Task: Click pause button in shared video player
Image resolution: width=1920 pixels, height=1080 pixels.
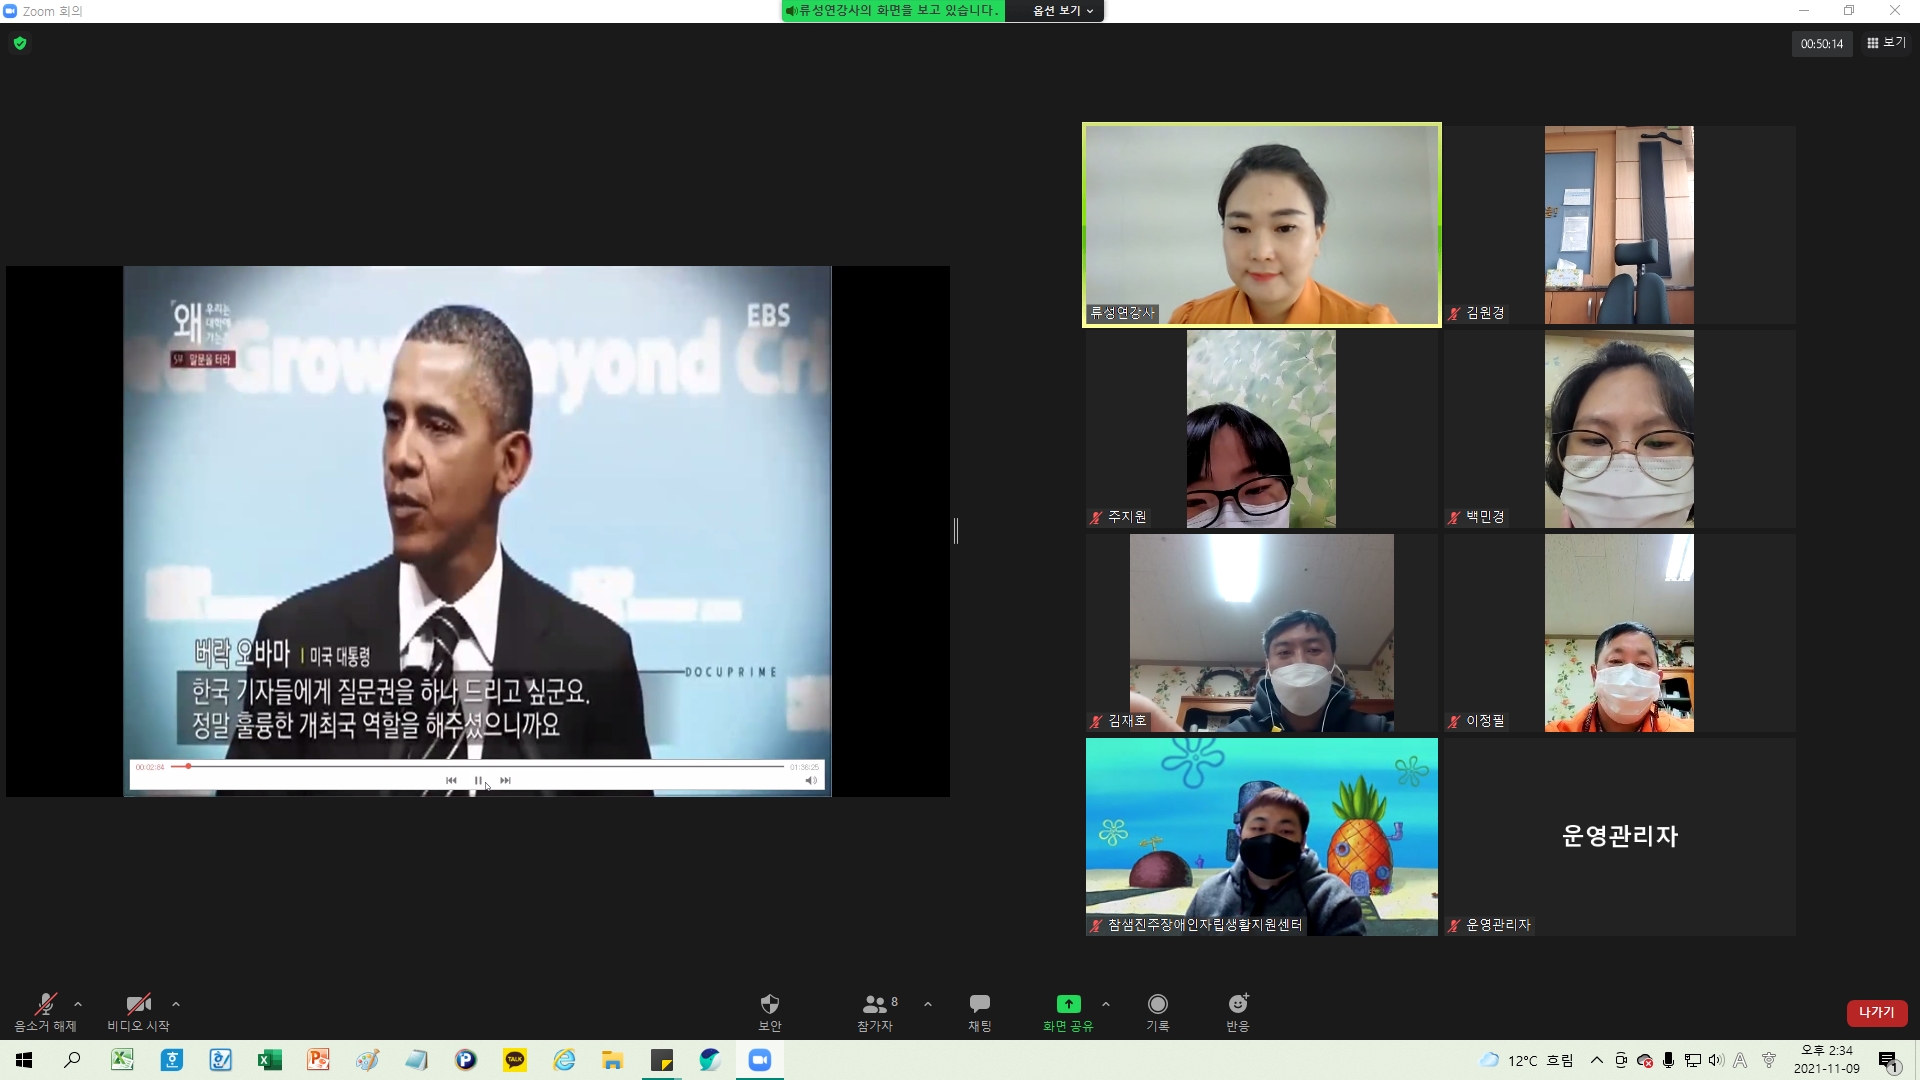Action: tap(478, 780)
